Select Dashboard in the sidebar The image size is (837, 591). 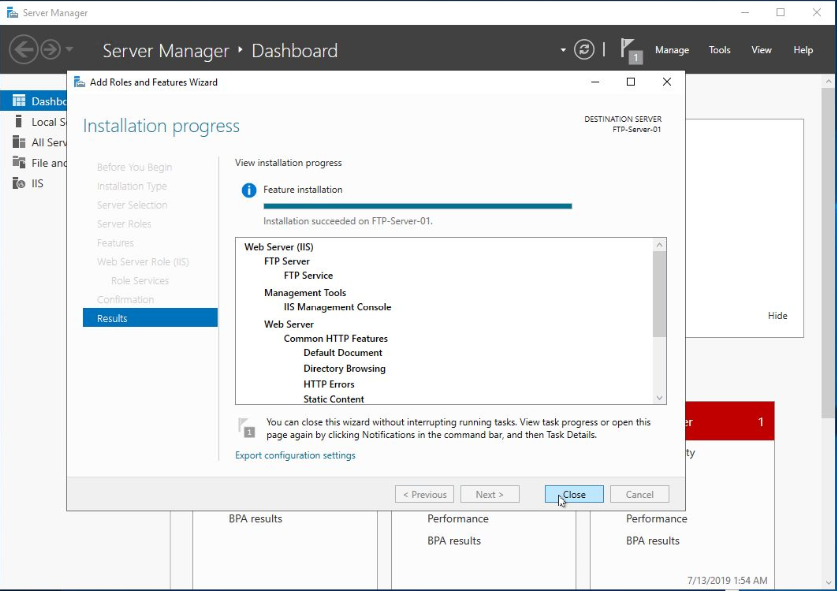click(x=34, y=101)
